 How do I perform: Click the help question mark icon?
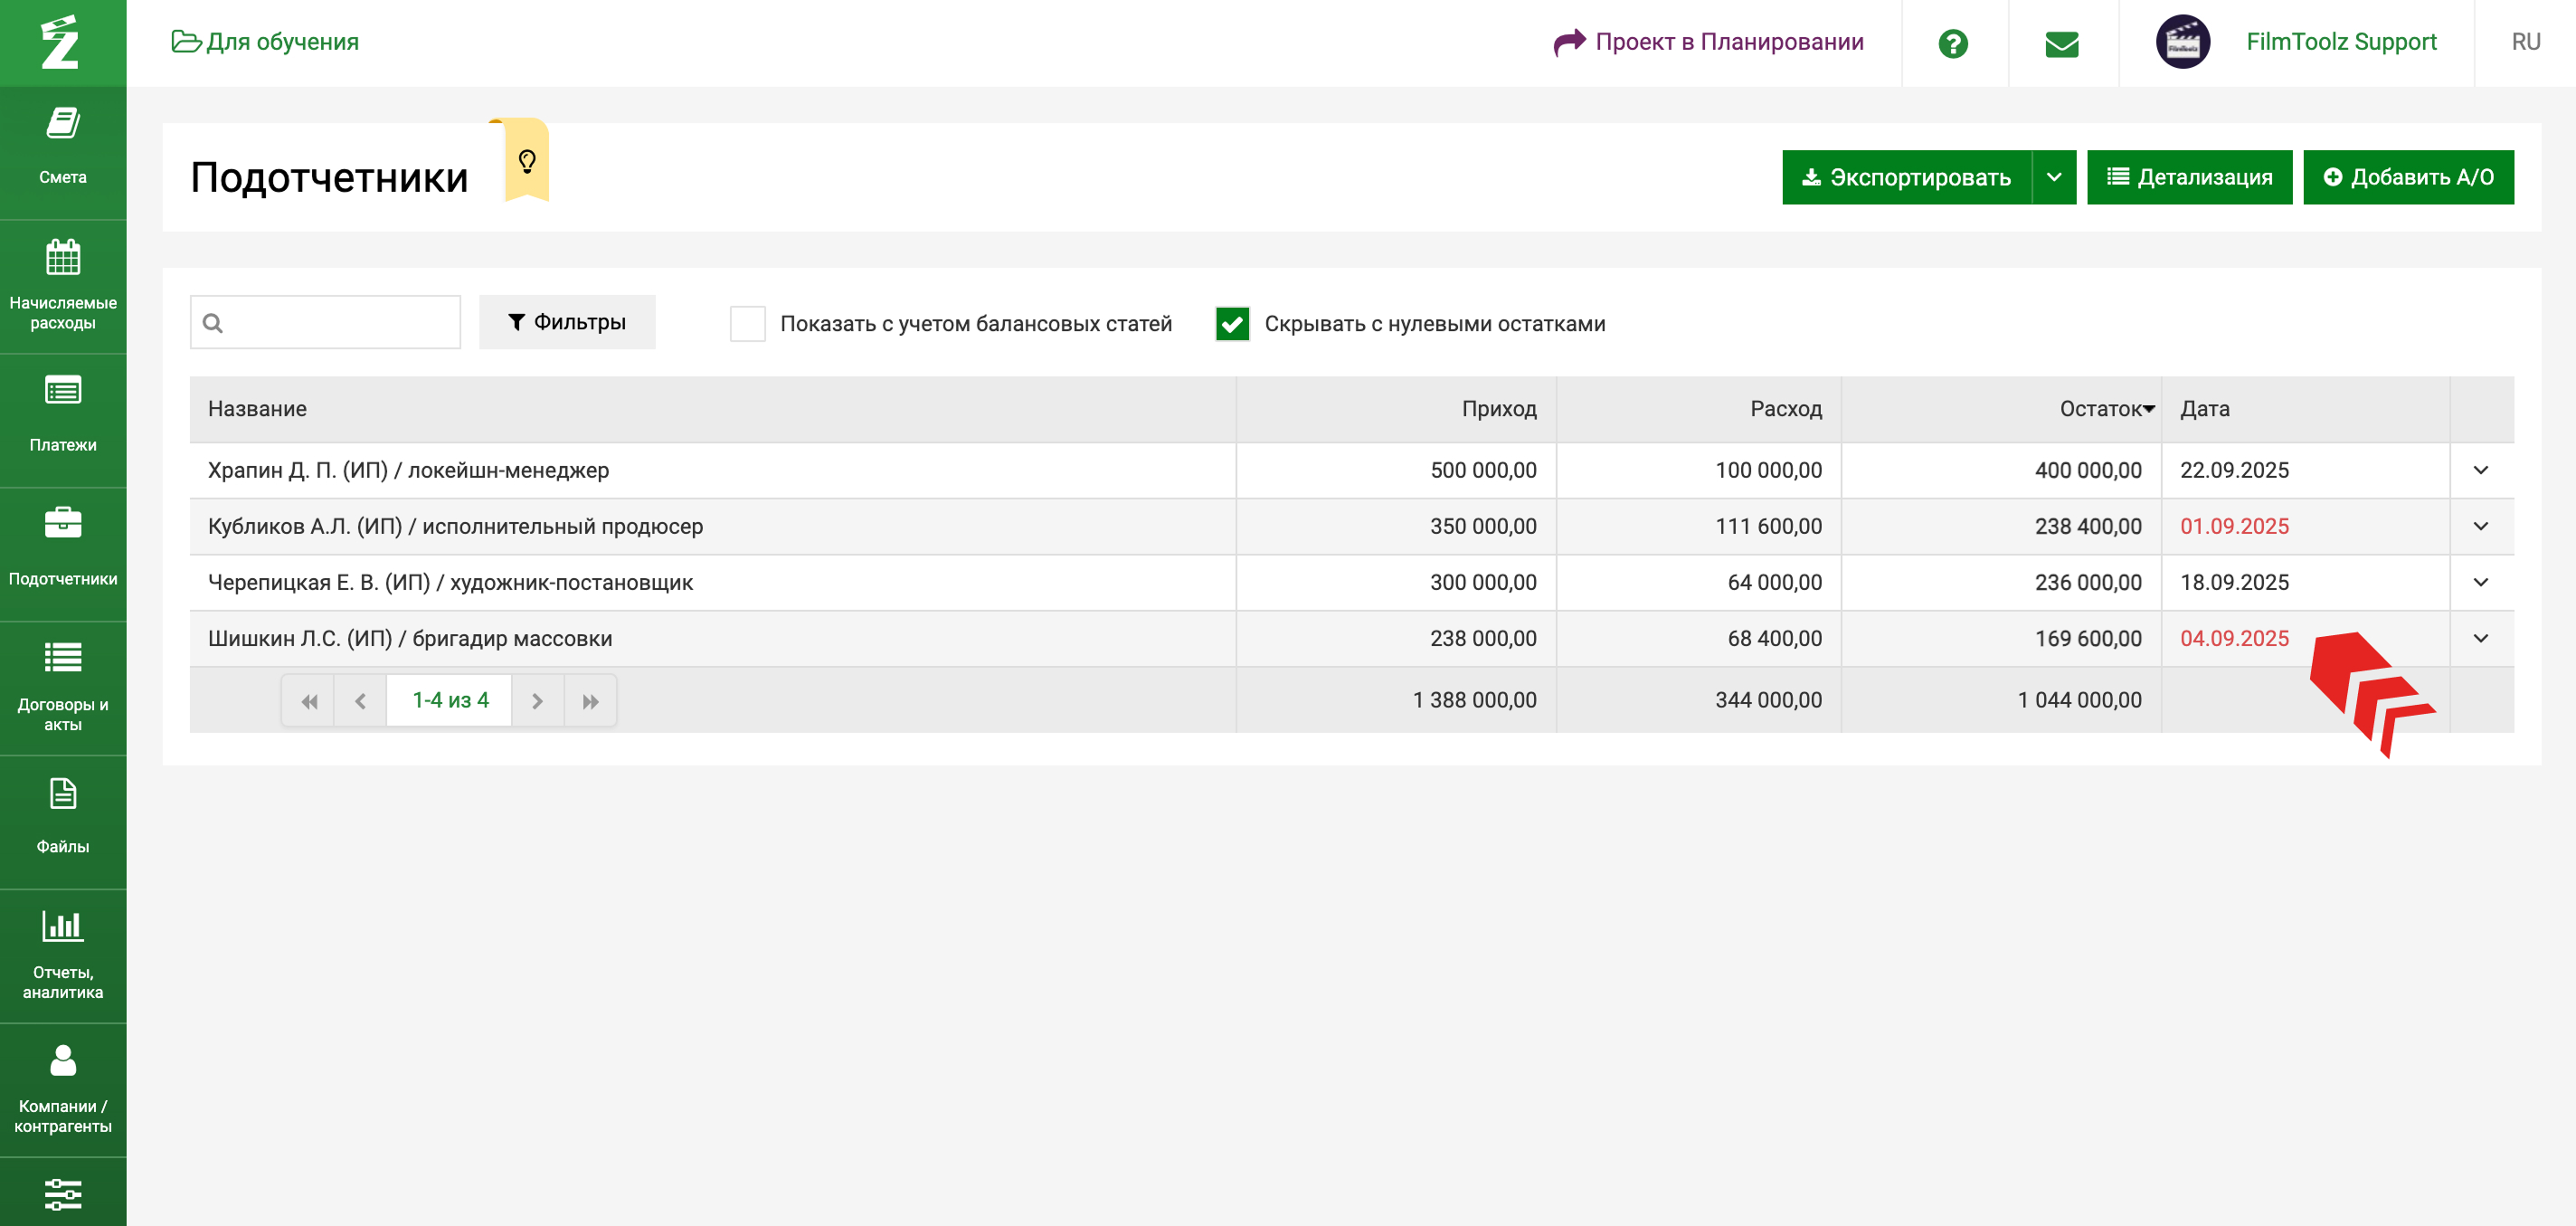tap(1952, 43)
